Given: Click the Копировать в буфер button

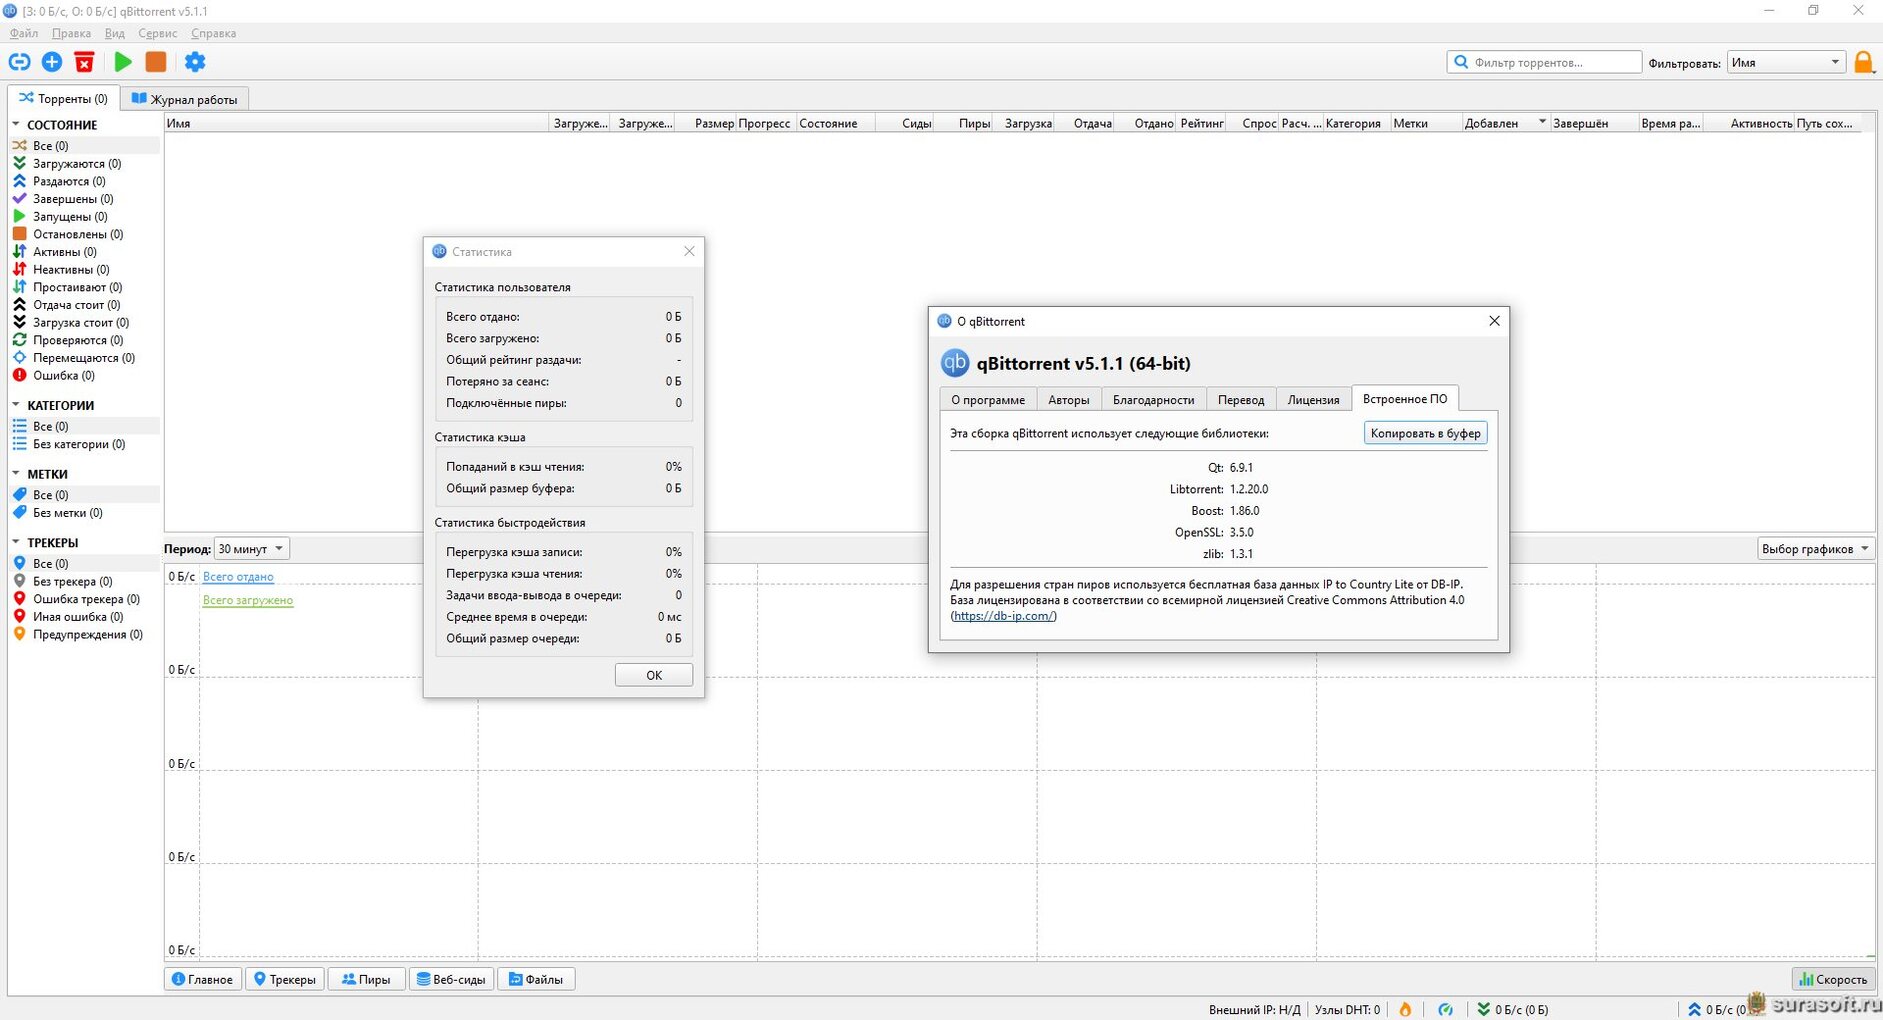Looking at the screenshot, I should point(1426,433).
